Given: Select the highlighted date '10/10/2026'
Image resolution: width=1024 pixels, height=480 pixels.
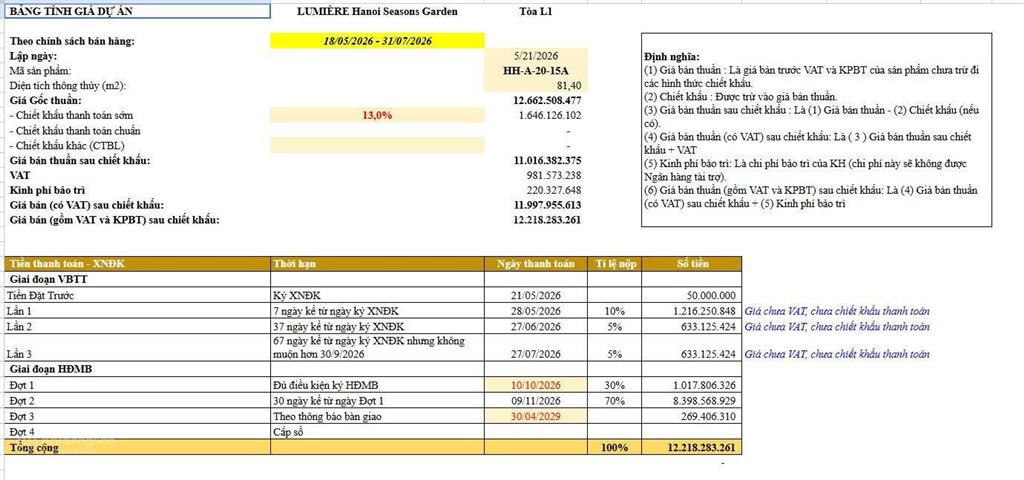Looking at the screenshot, I should tap(536, 385).
